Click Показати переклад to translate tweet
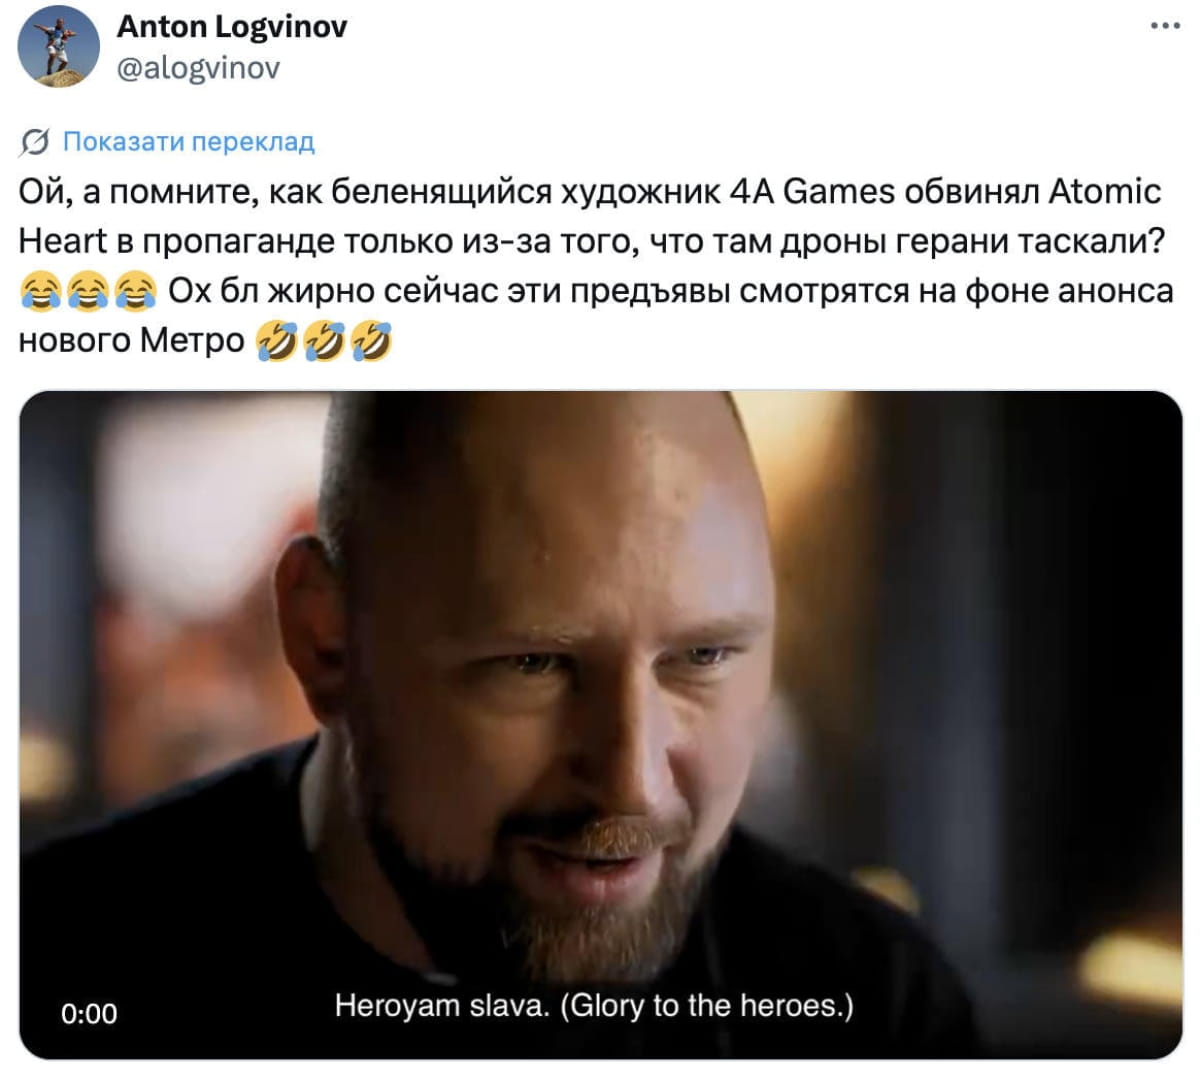The height and width of the screenshot is (1078, 1200). 189,142
